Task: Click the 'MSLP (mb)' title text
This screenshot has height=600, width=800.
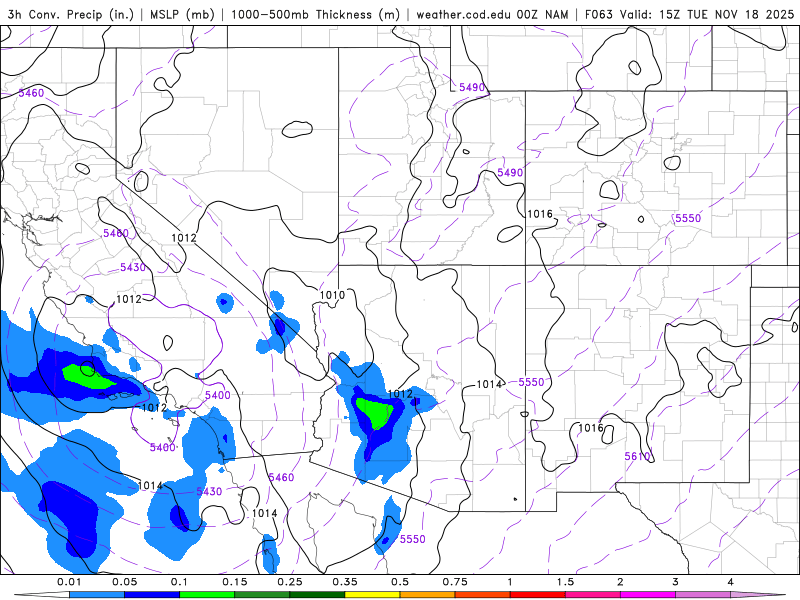Action: click(182, 14)
